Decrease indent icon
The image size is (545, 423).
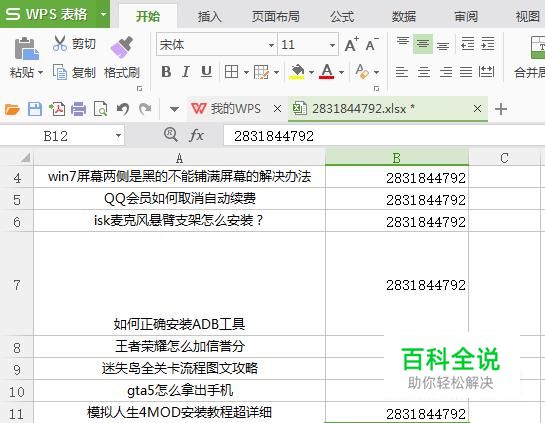(x=467, y=44)
